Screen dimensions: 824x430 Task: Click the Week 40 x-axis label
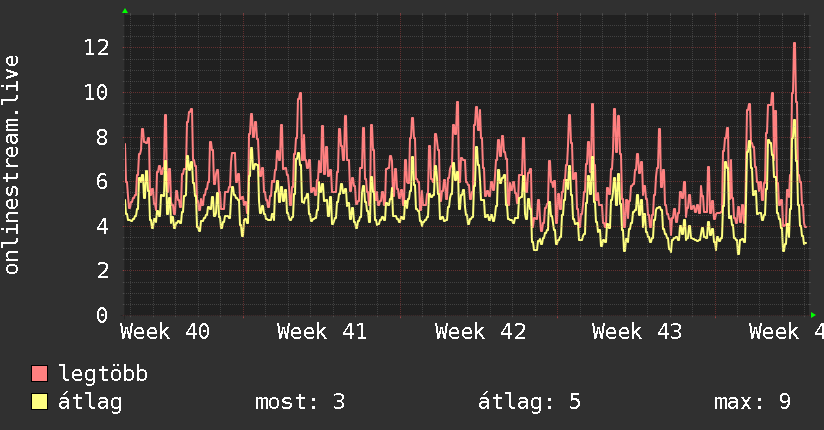[165, 332]
